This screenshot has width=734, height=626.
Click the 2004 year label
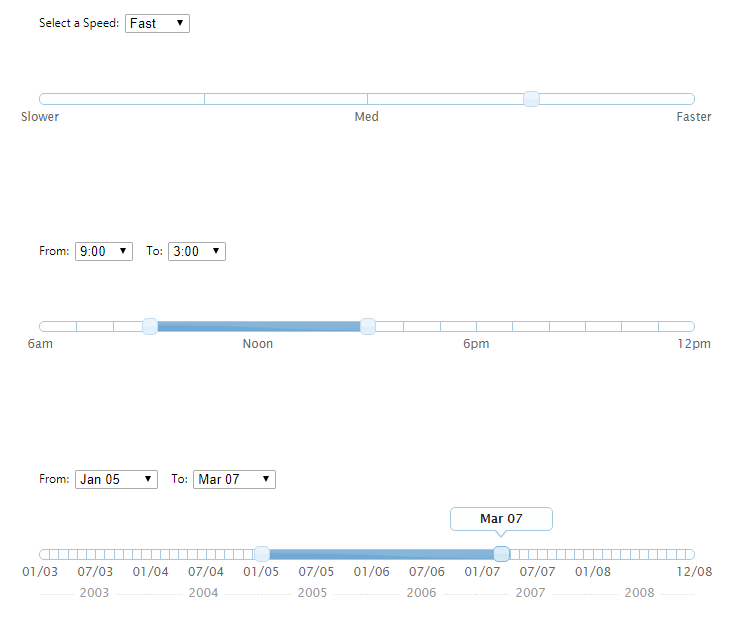(203, 593)
